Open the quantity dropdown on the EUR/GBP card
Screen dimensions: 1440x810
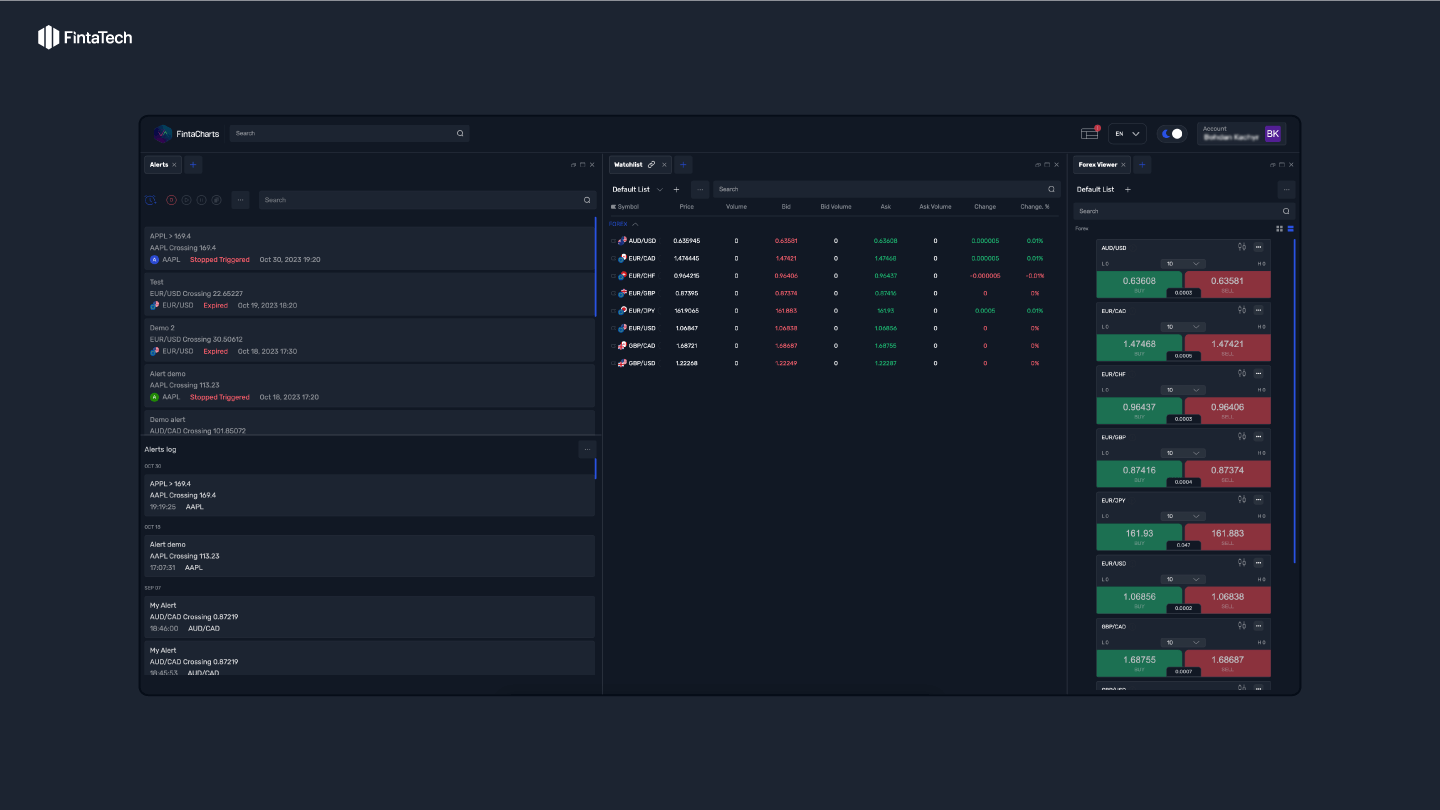(1183, 453)
